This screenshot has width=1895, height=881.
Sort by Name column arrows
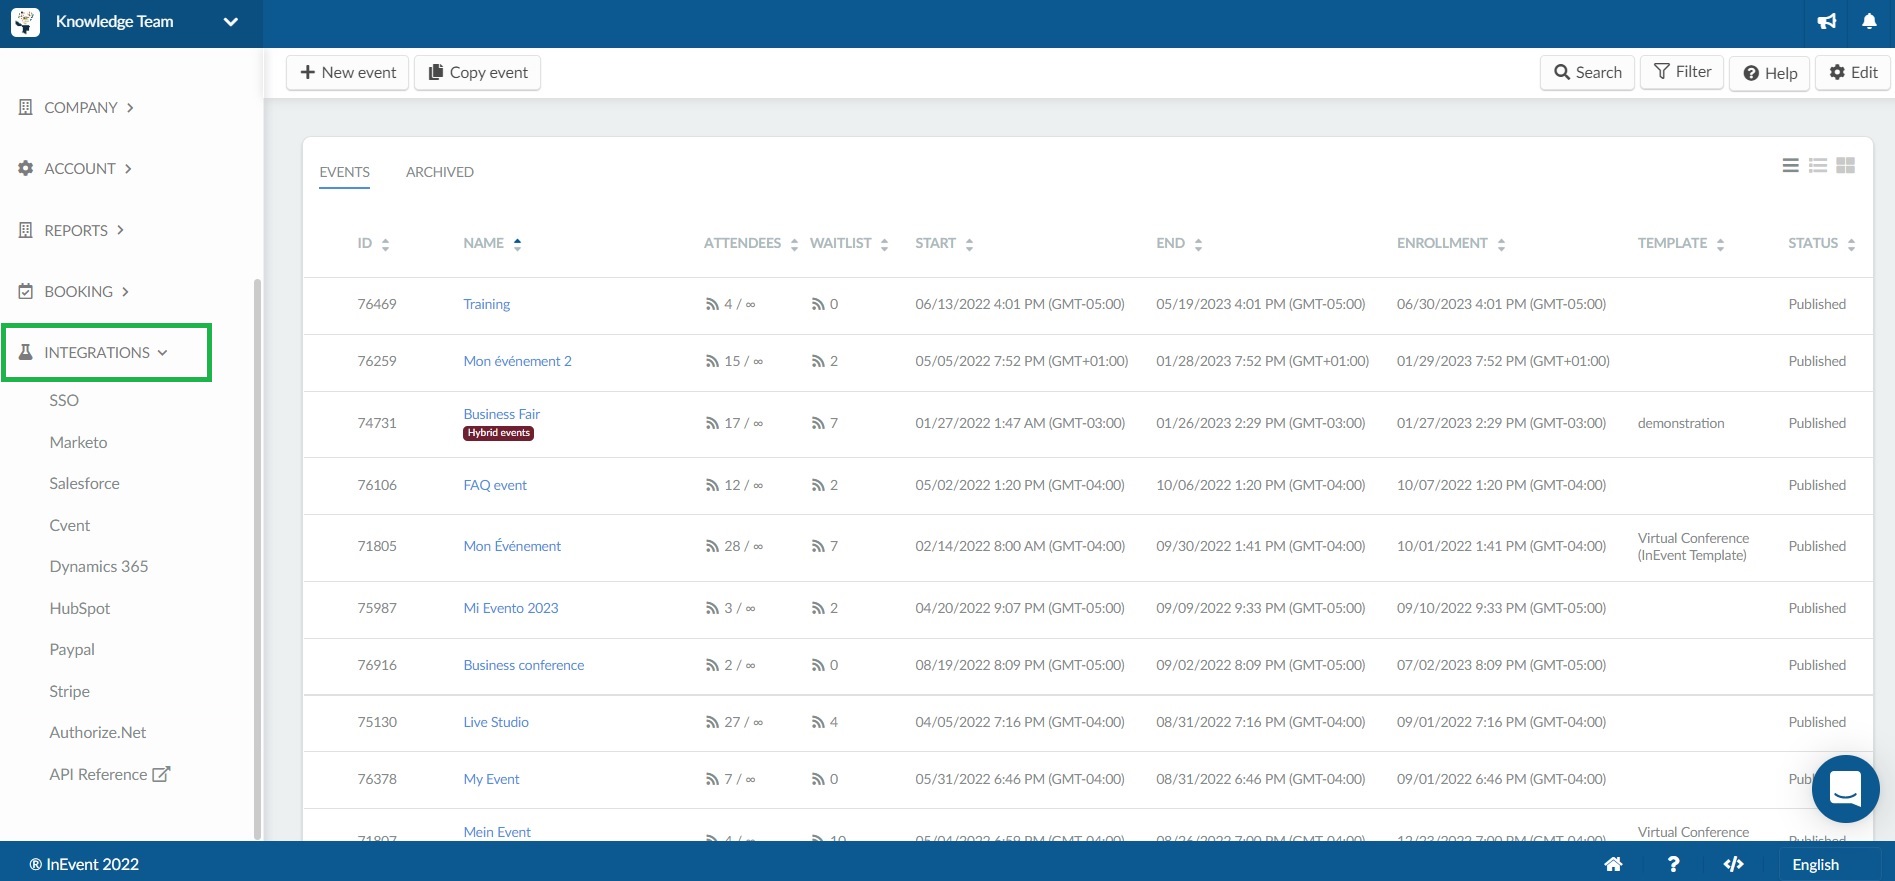[517, 244]
